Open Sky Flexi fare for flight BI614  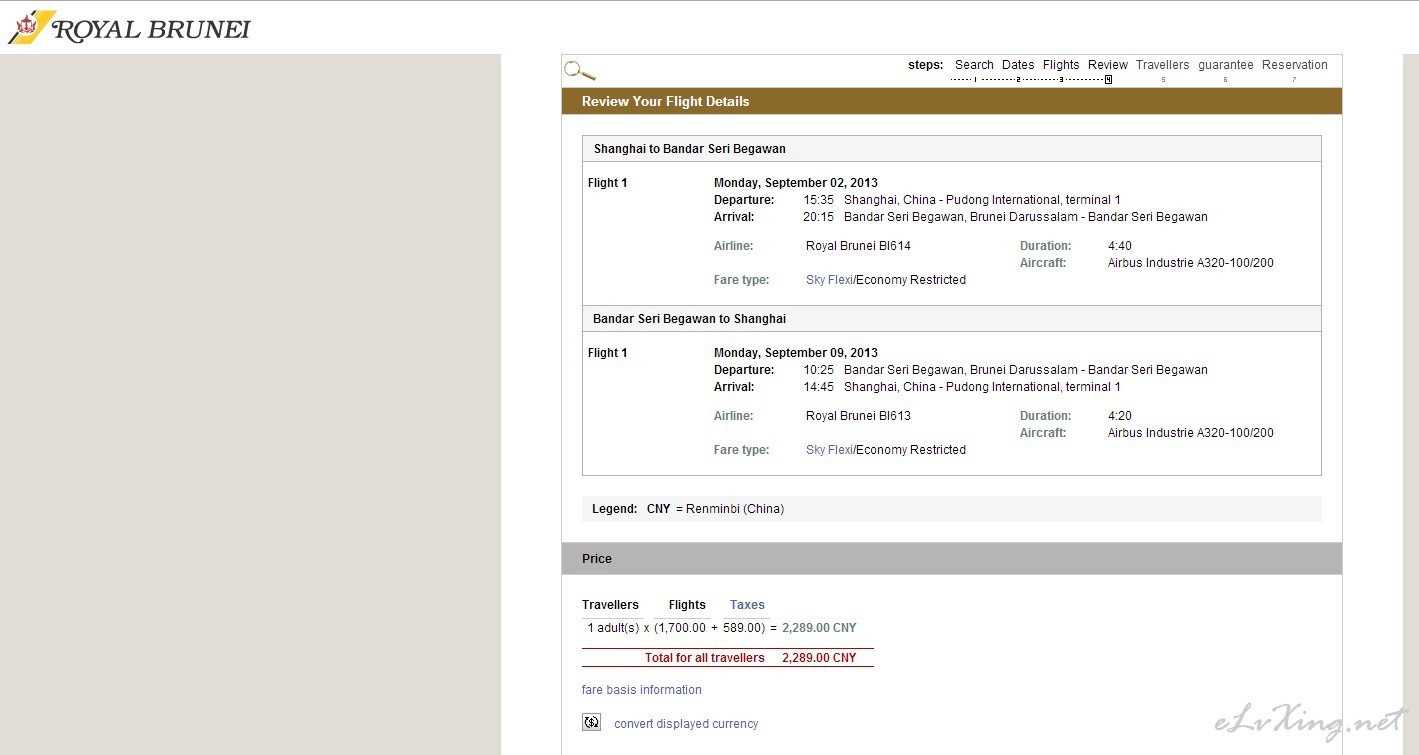pyautogui.click(x=830, y=280)
